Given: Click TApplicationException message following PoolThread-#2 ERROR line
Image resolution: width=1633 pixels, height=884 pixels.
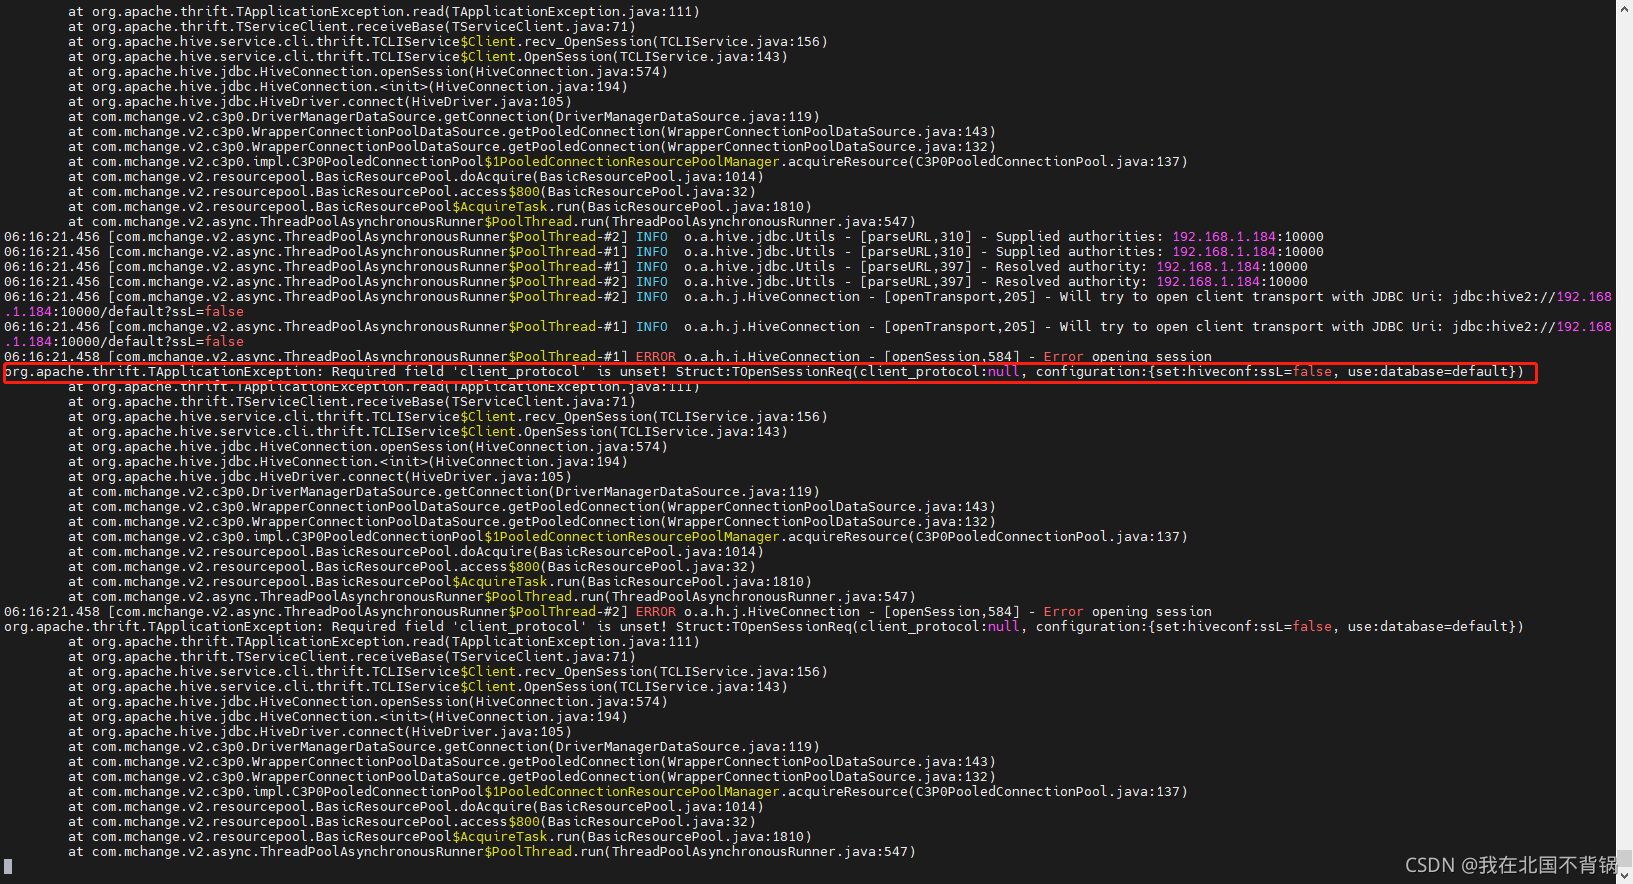Looking at the screenshot, I should click(x=764, y=627).
